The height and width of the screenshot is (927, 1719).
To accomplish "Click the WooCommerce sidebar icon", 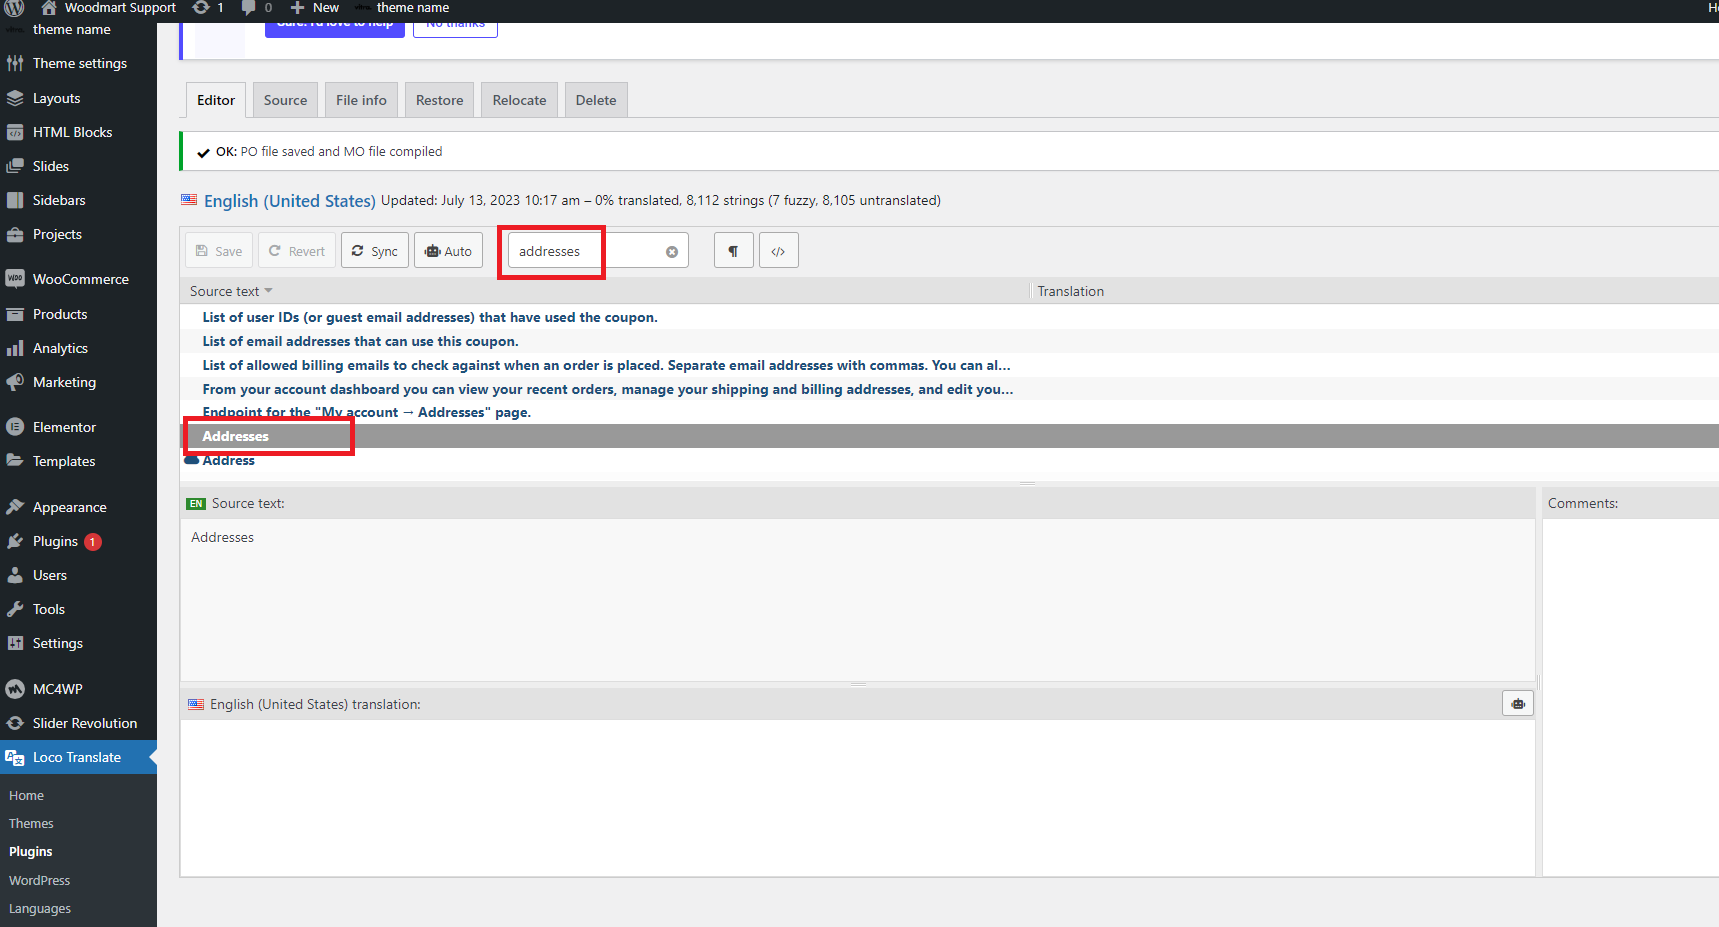I will [x=15, y=279].
